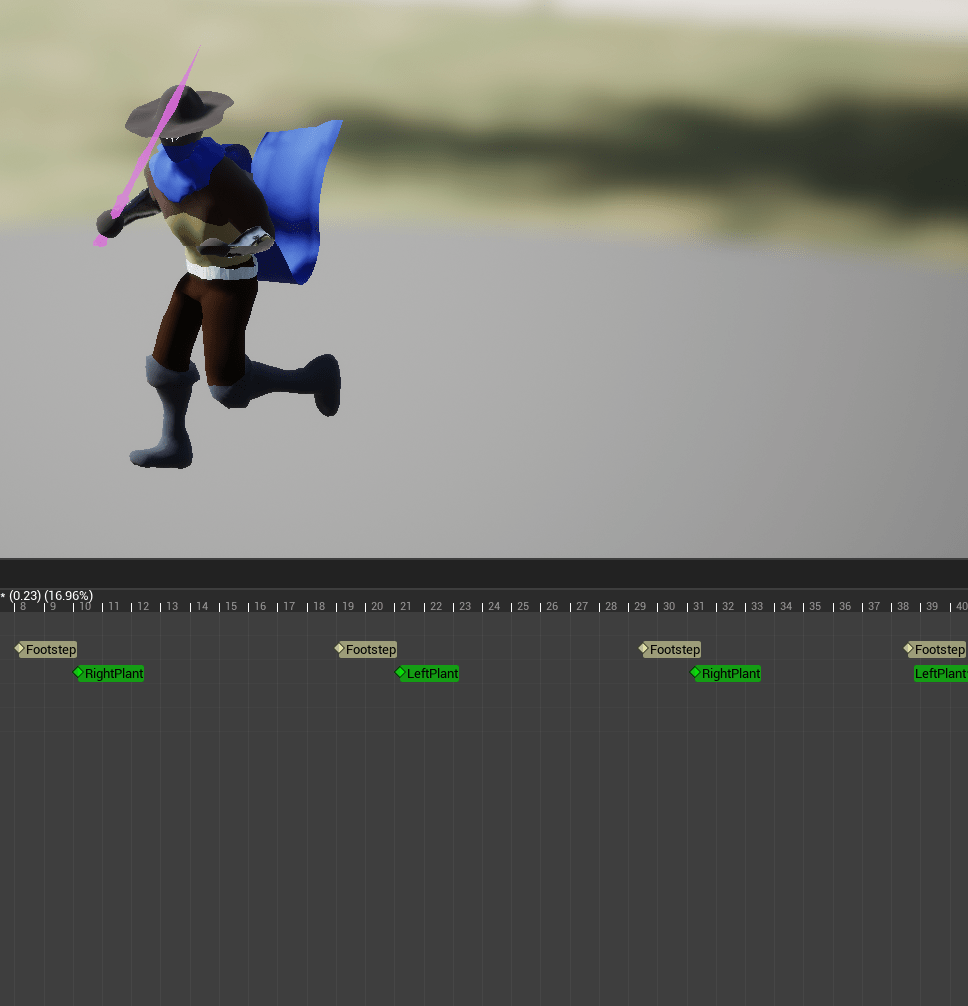The height and width of the screenshot is (1006, 968).
Task: Select the Footstep label near frame 19
Action: (x=371, y=650)
